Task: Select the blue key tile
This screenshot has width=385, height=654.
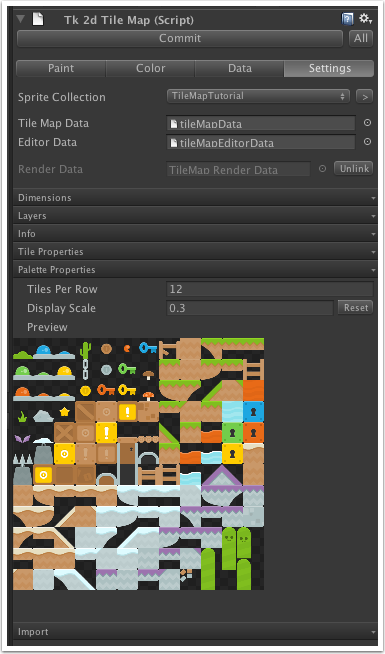Action: pyautogui.click(x=148, y=347)
